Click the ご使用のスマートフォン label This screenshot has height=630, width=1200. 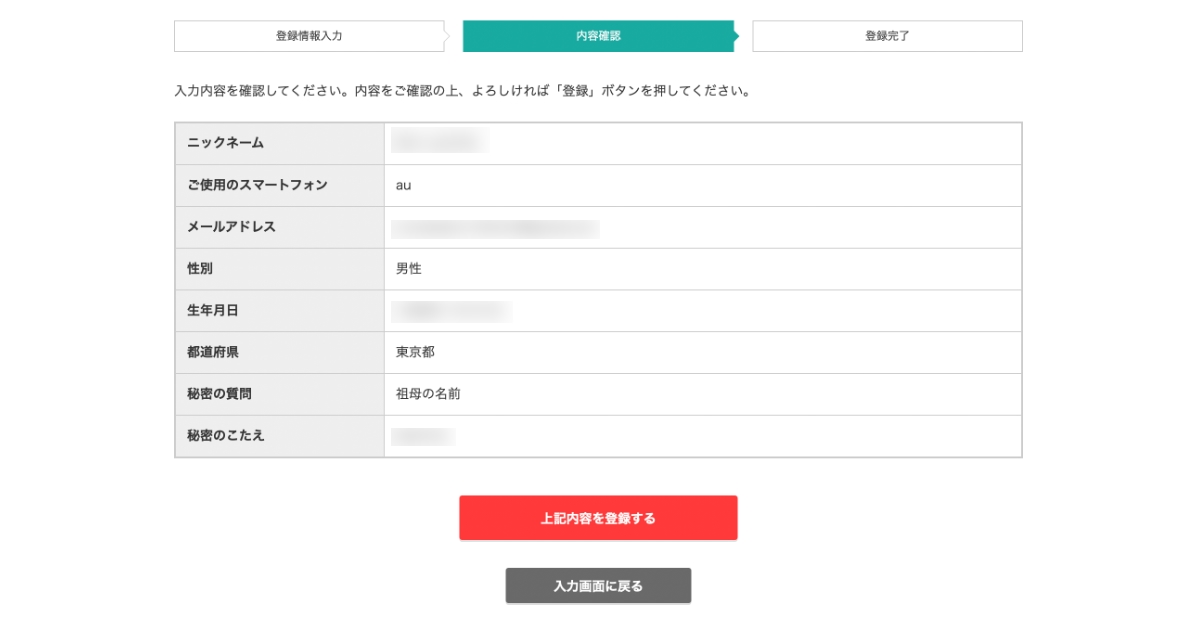pyautogui.click(x=257, y=185)
